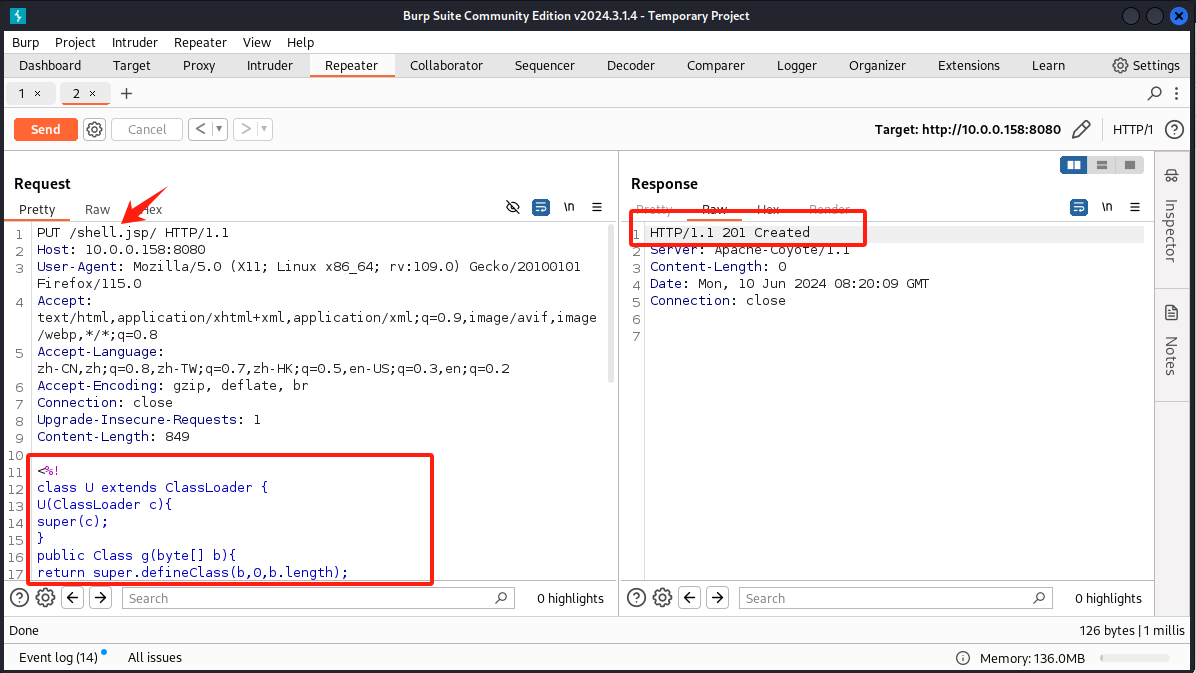Switch to Repeater tab 1
This screenshot has width=1196, height=673.
point(21,93)
